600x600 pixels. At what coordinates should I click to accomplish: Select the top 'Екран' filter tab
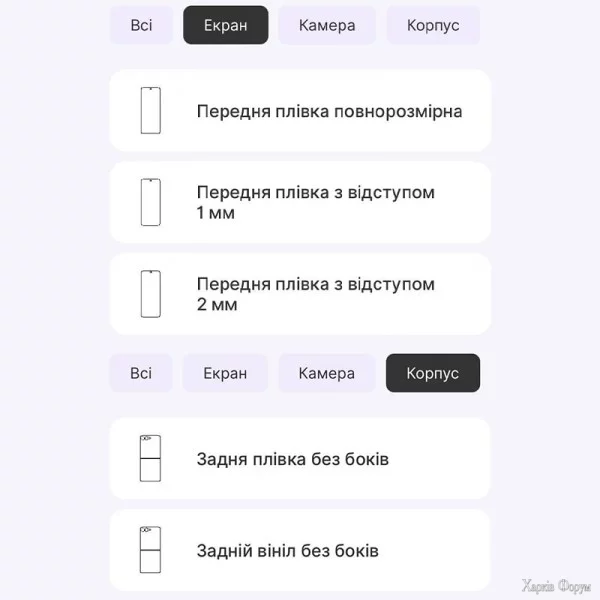pyautogui.click(x=225, y=25)
